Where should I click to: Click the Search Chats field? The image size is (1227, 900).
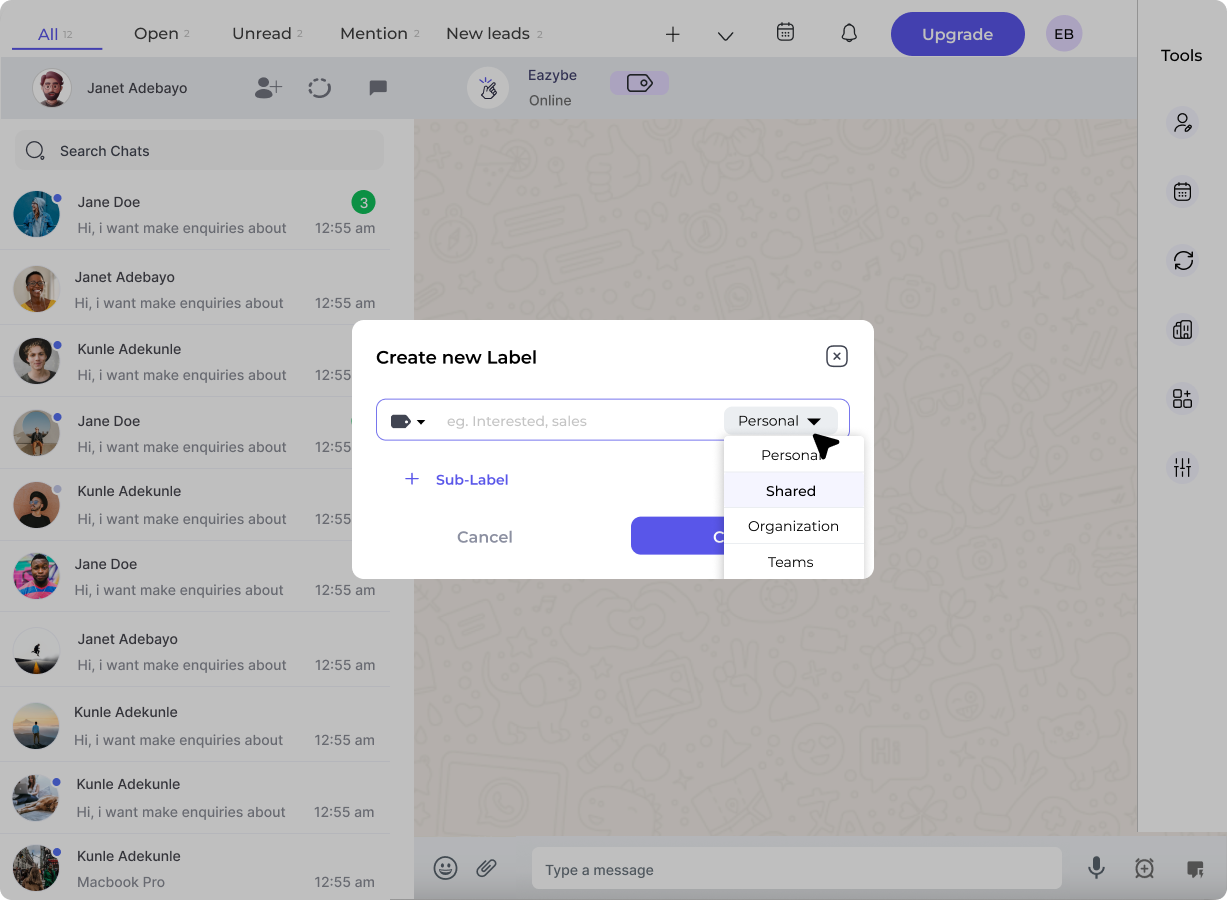coord(199,151)
